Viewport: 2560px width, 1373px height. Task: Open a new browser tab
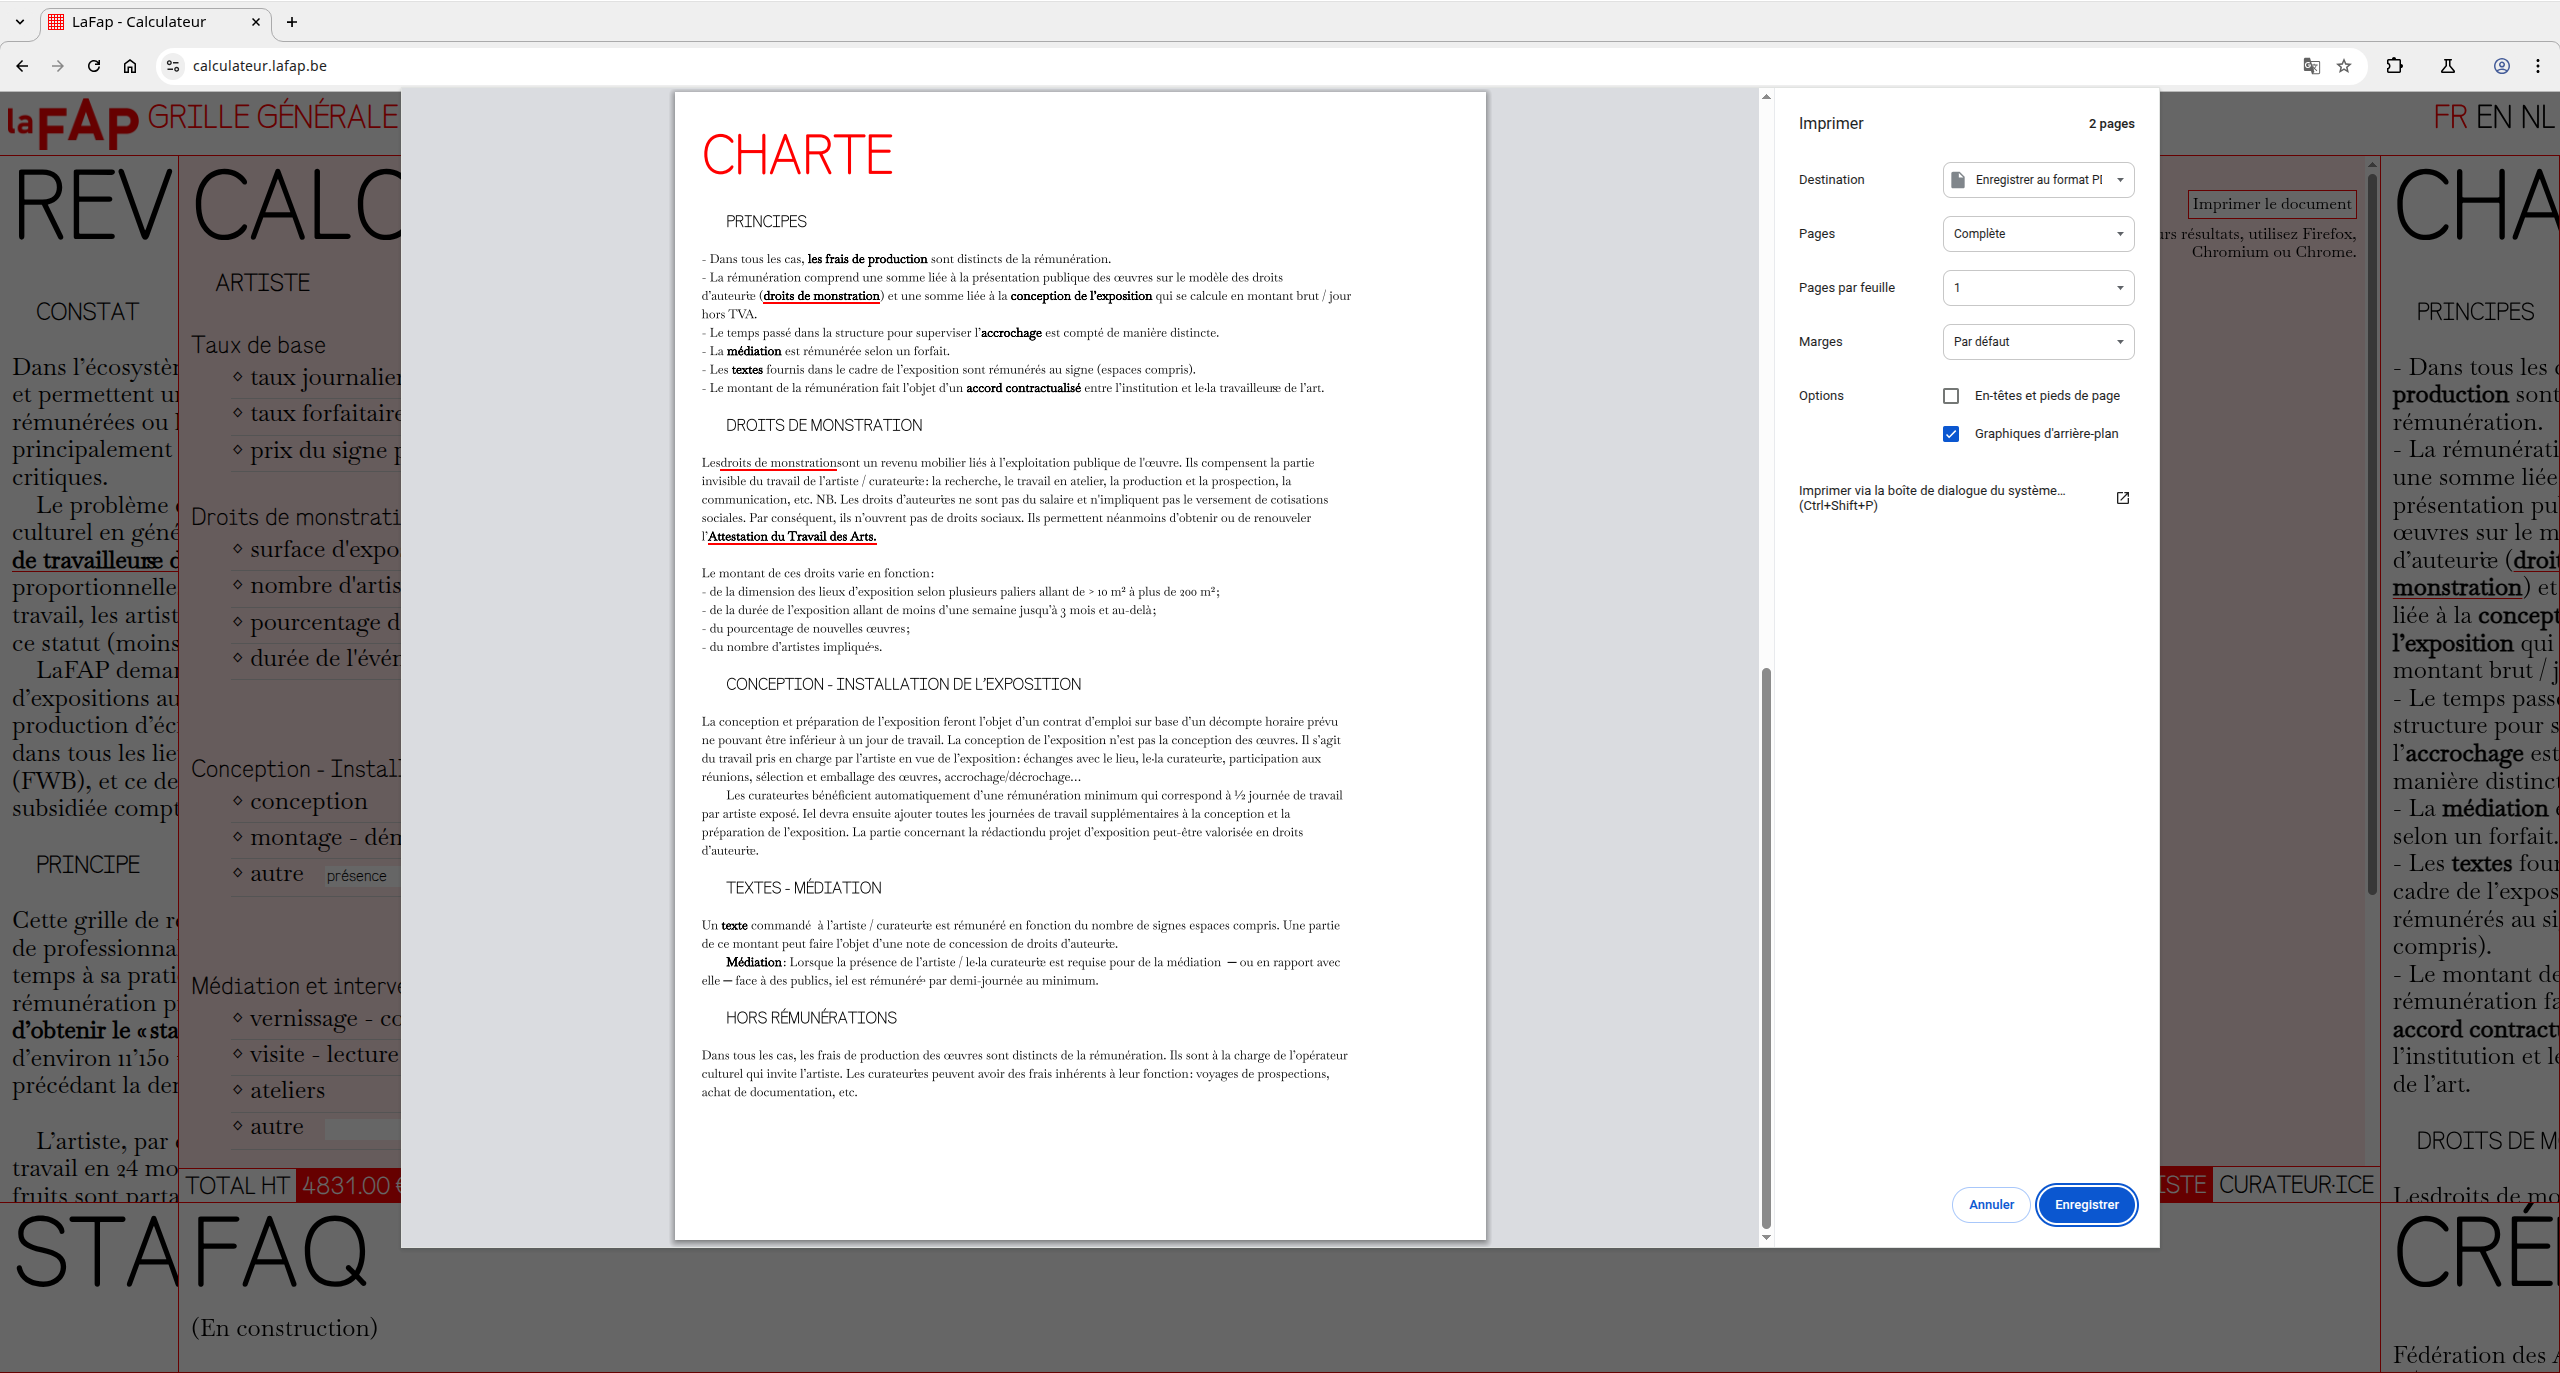(x=292, y=22)
